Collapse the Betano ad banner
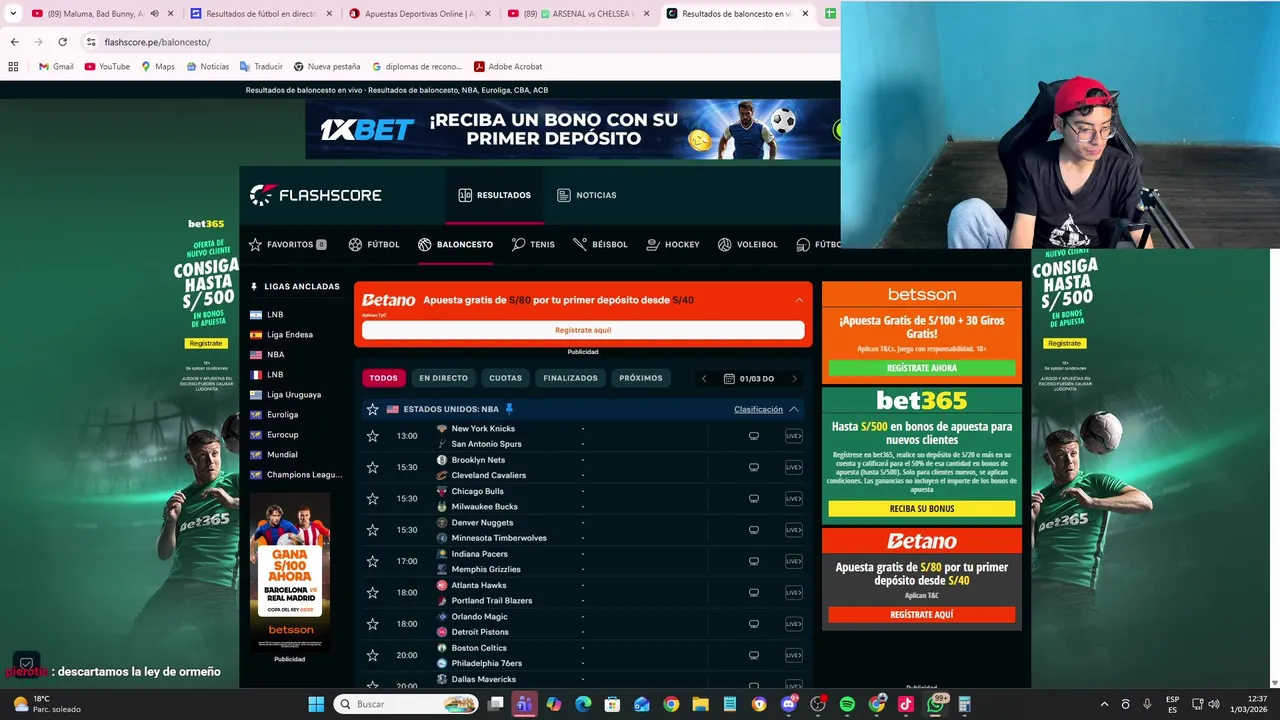1280x720 pixels. [799, 300]
